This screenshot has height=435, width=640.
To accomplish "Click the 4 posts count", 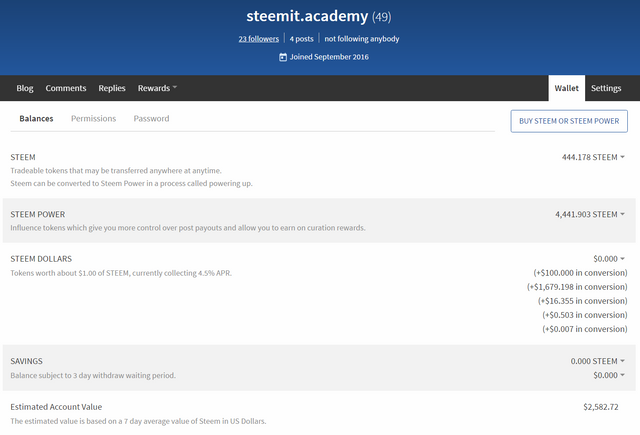I will click(x=302, y=39).
